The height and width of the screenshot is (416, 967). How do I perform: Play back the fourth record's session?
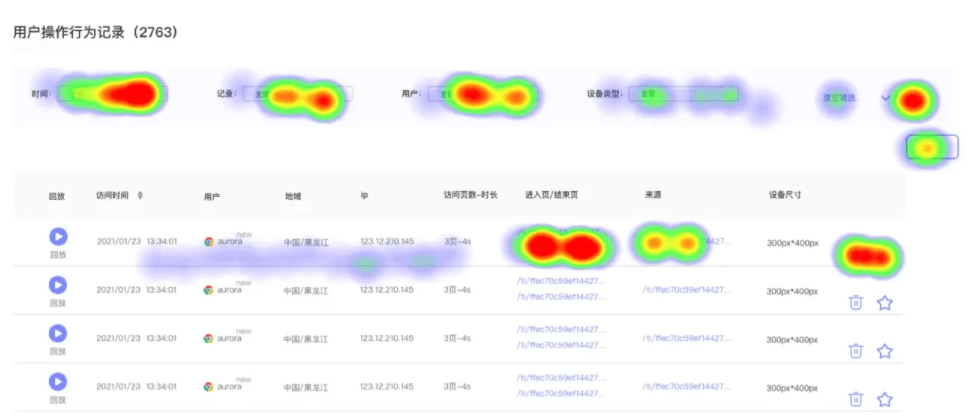(x=58, y=382)
